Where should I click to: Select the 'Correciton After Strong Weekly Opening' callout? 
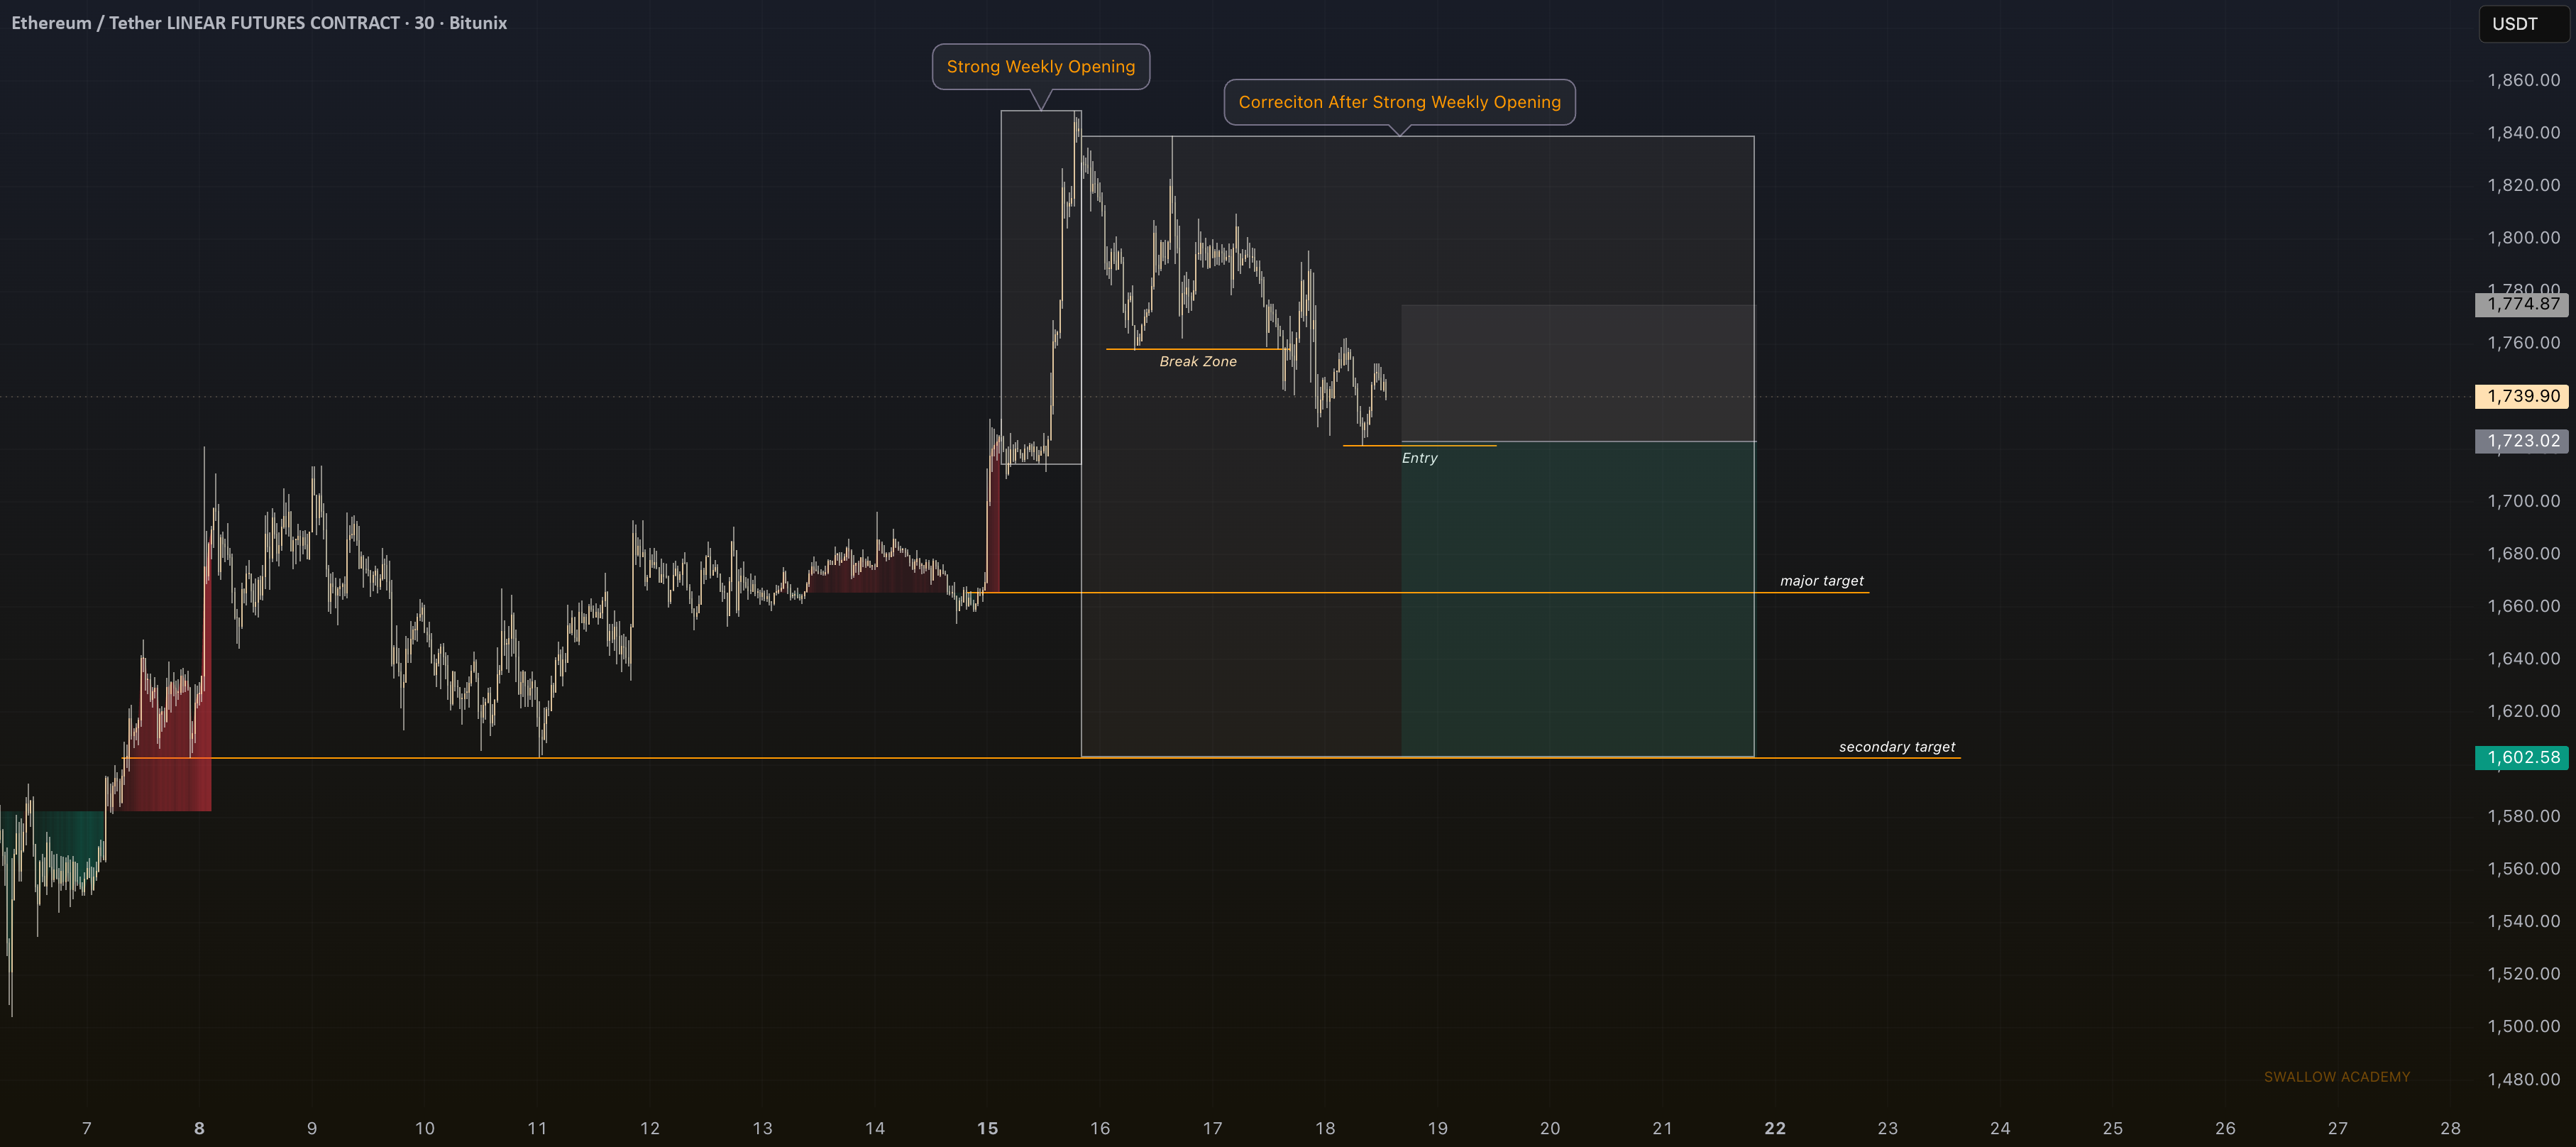coord(1399,102)
